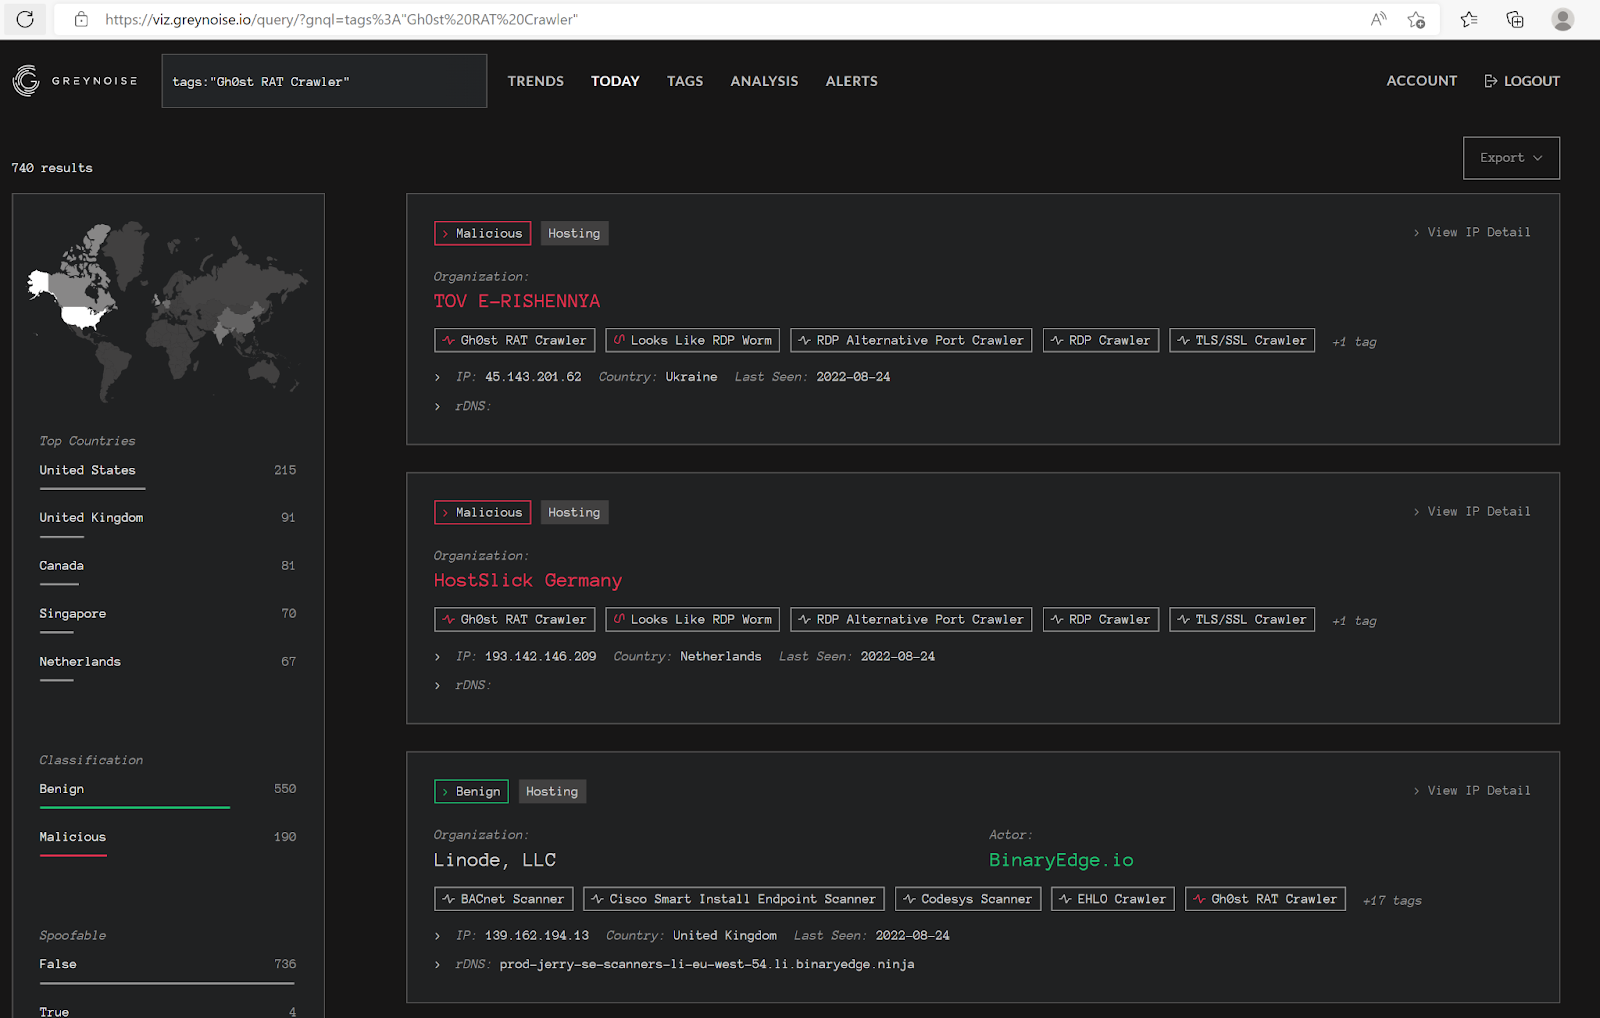Open the read aloud icon in address bar
This screenshot has width=1600, height=1018.
[1379, 19]
